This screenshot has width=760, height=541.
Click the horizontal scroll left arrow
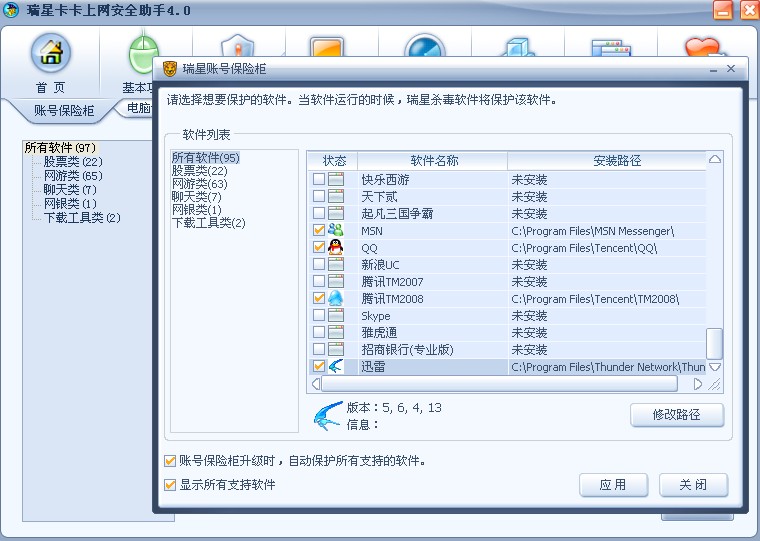[x=316, y=384]
